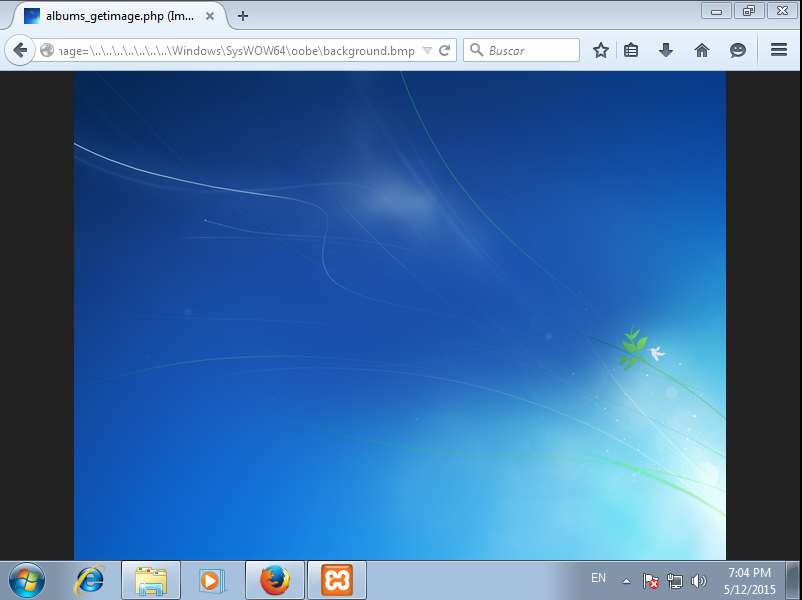The width and height of the screenshot is (802, 600).
Task: Open the downloads arrow icon
Action: 665,50
